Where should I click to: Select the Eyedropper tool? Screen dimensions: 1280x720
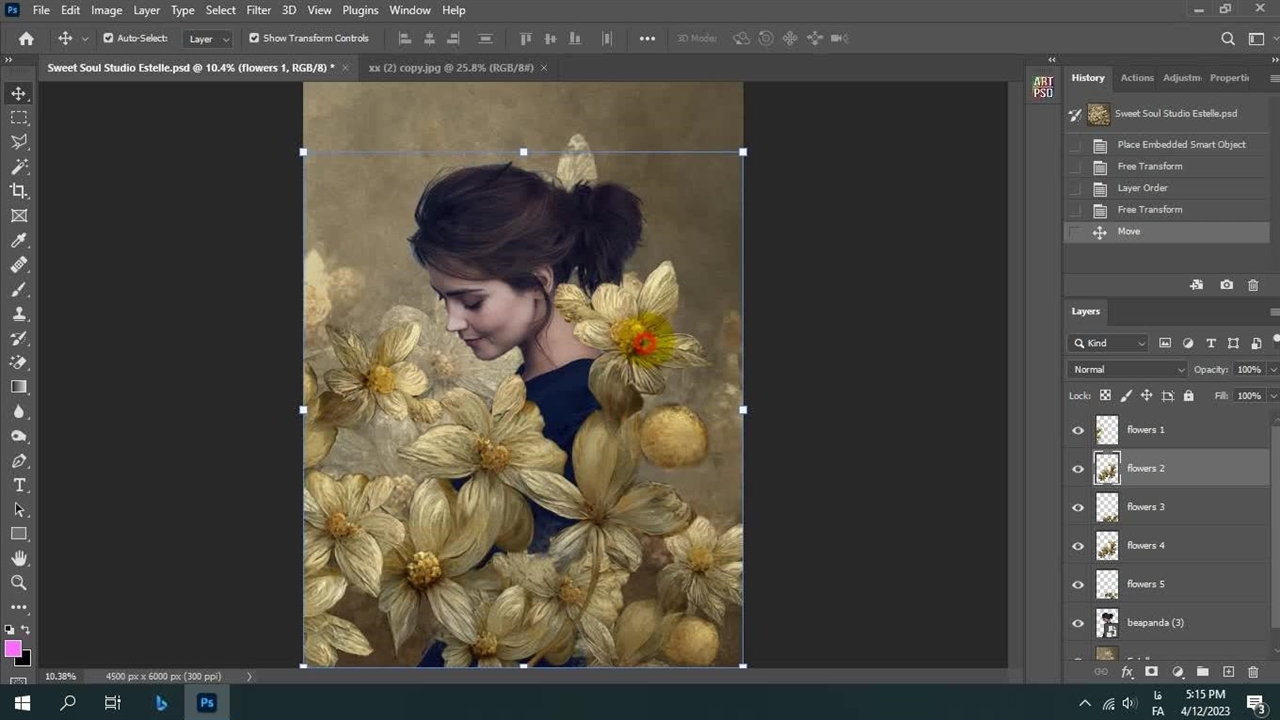19,240
